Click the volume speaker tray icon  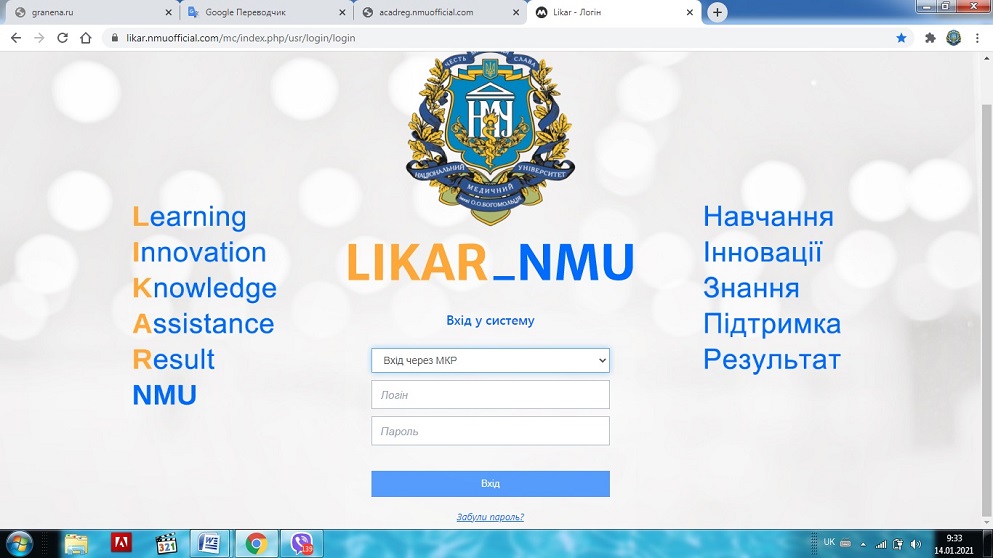click(916, 544)
